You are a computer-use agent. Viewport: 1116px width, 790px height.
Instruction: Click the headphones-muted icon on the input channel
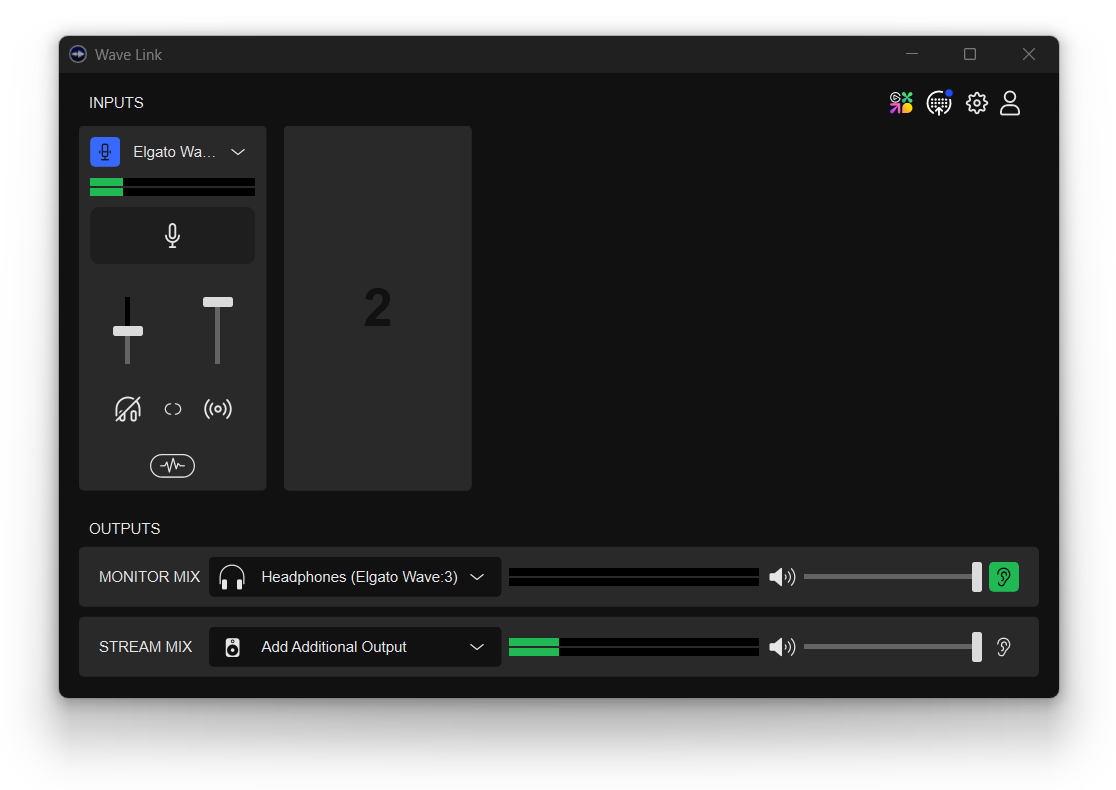tap(127, 408)
